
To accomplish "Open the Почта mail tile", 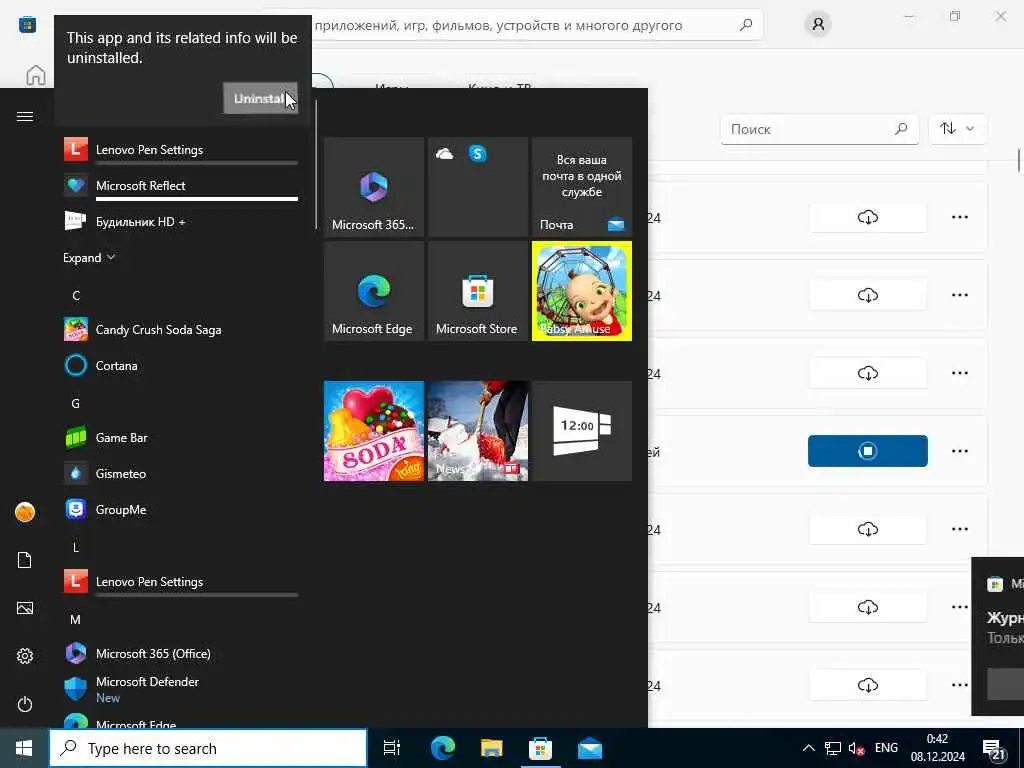I will (x=582, y=187).
